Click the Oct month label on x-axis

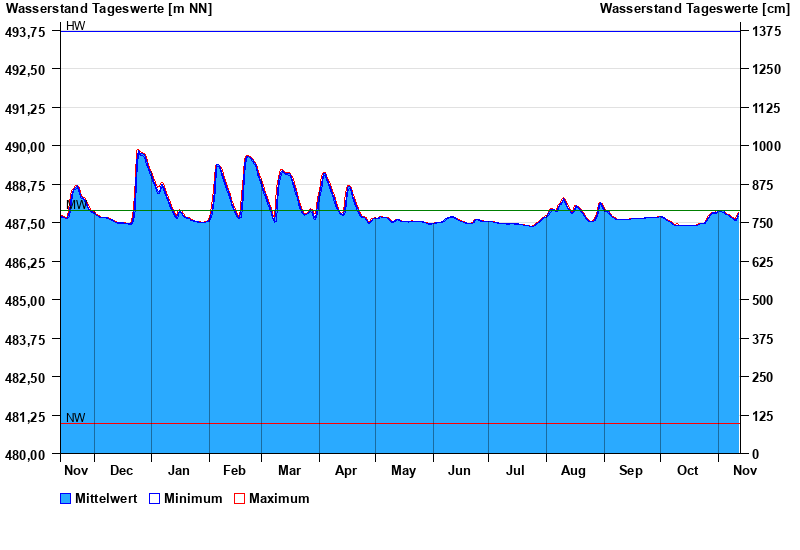click(688, 471)
